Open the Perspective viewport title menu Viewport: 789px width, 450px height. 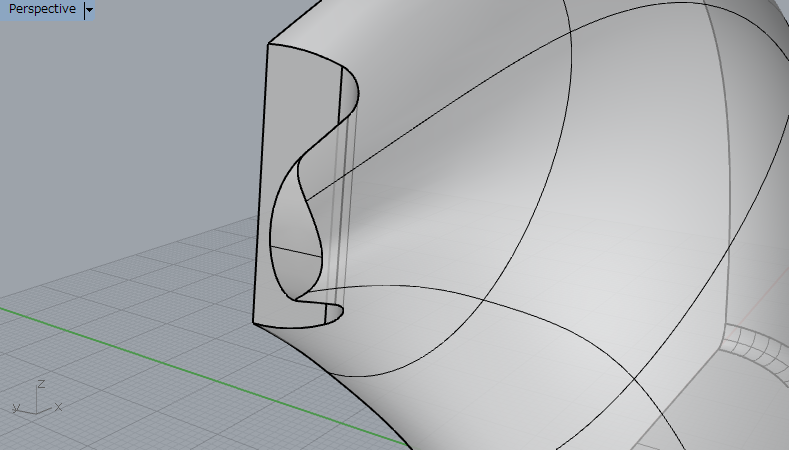(x=42, y=9)
